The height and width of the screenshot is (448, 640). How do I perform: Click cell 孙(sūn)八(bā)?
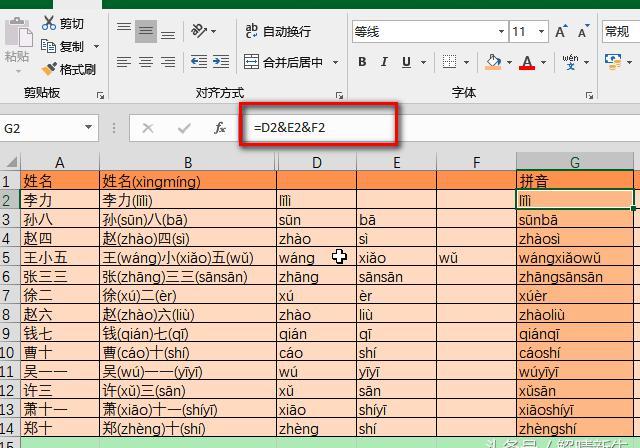(x=188, y=220)
